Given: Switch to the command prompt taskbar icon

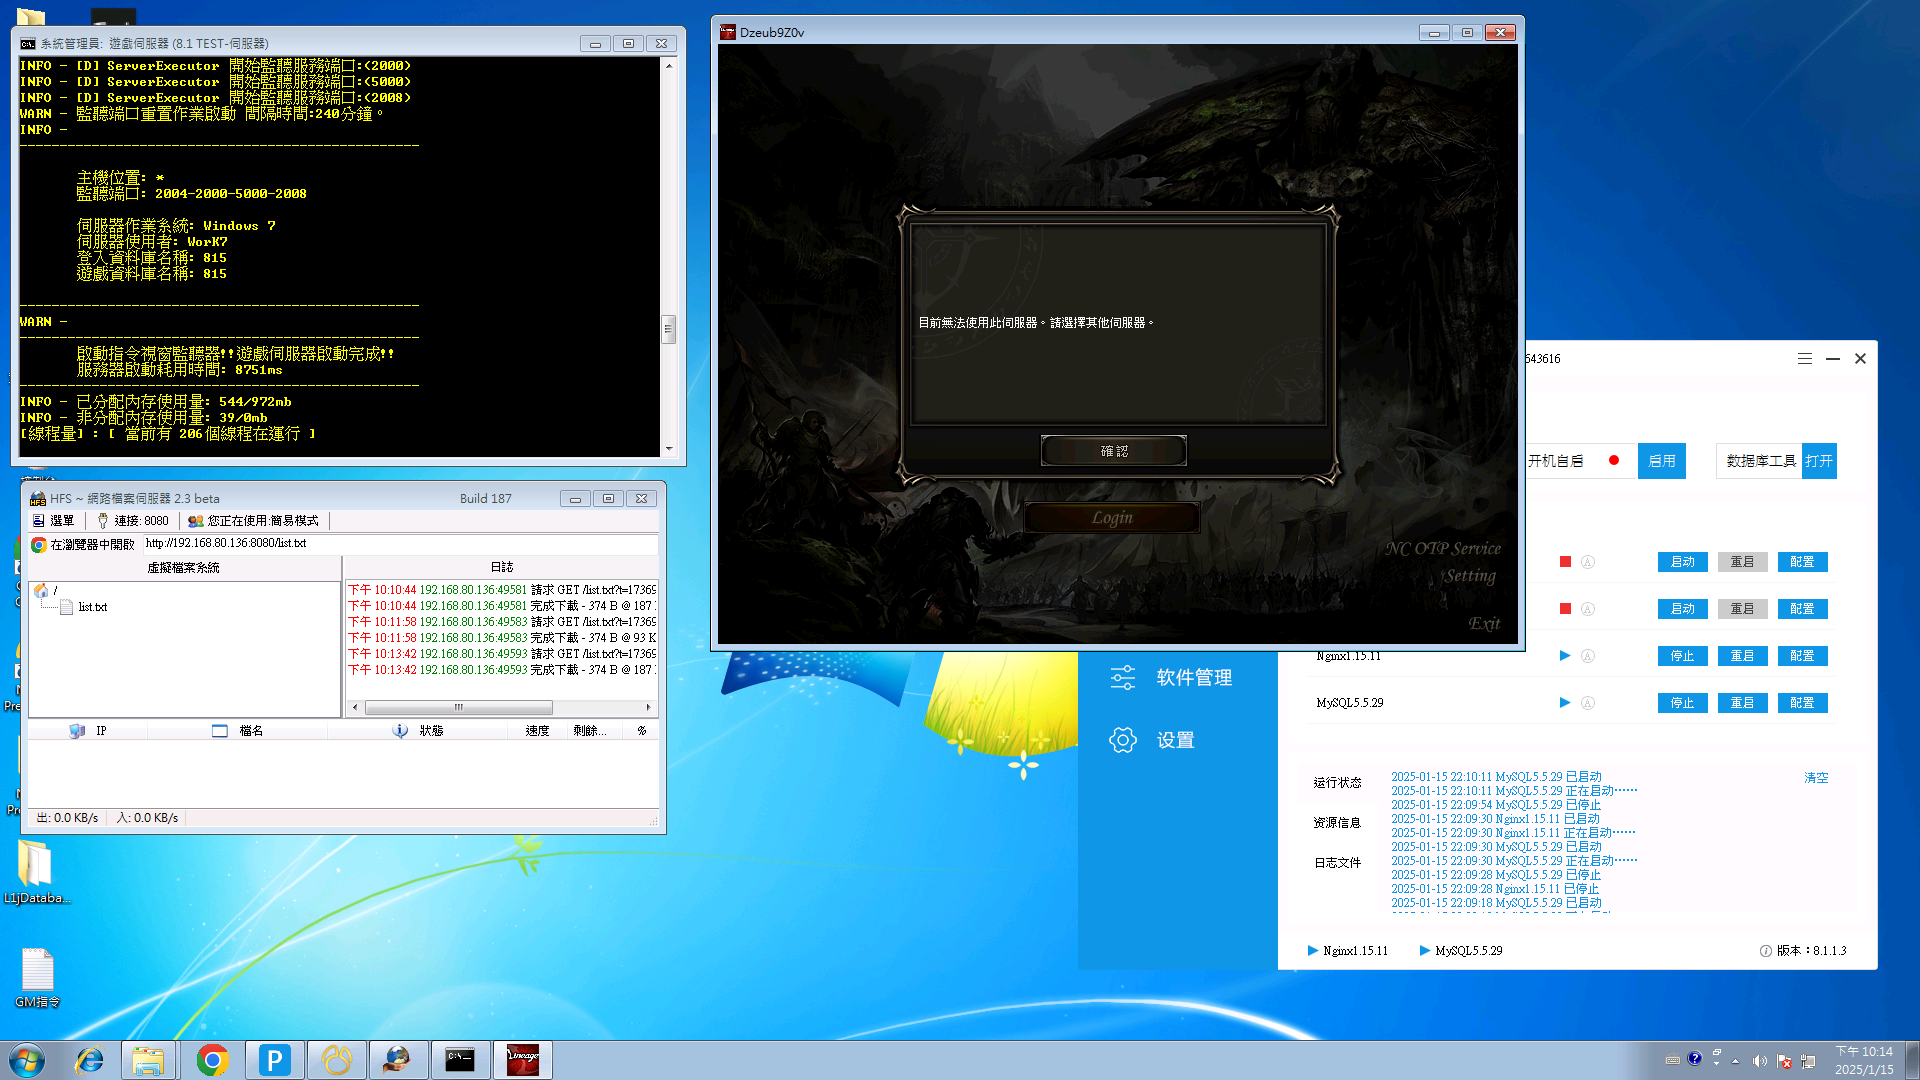Looking at the screenshot, I should point(460,1060).
